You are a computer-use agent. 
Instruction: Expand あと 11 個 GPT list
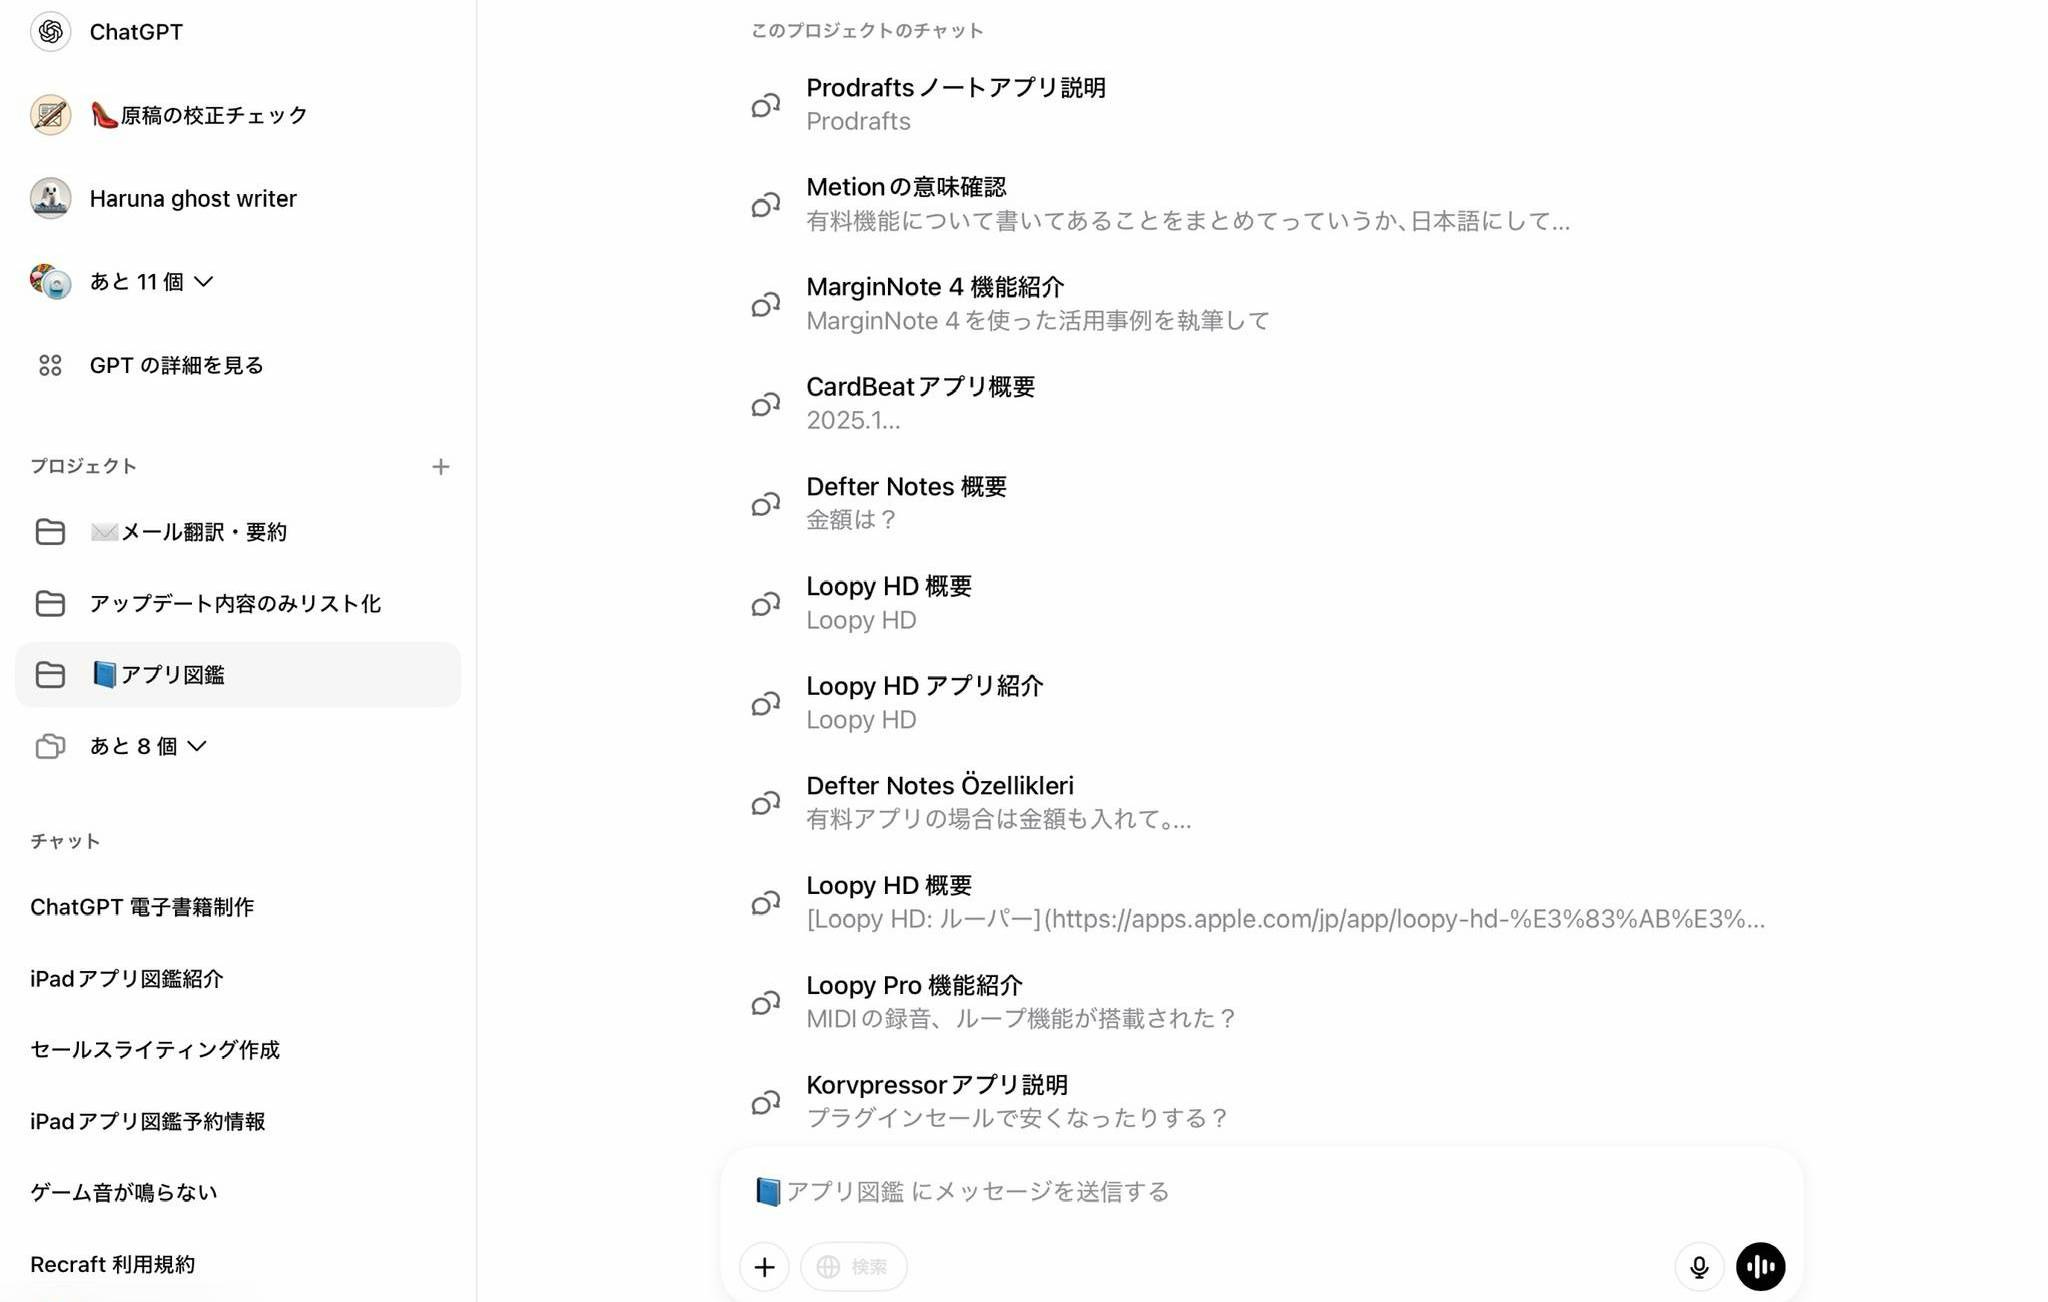pyautogui.click(x=150, y=282)
